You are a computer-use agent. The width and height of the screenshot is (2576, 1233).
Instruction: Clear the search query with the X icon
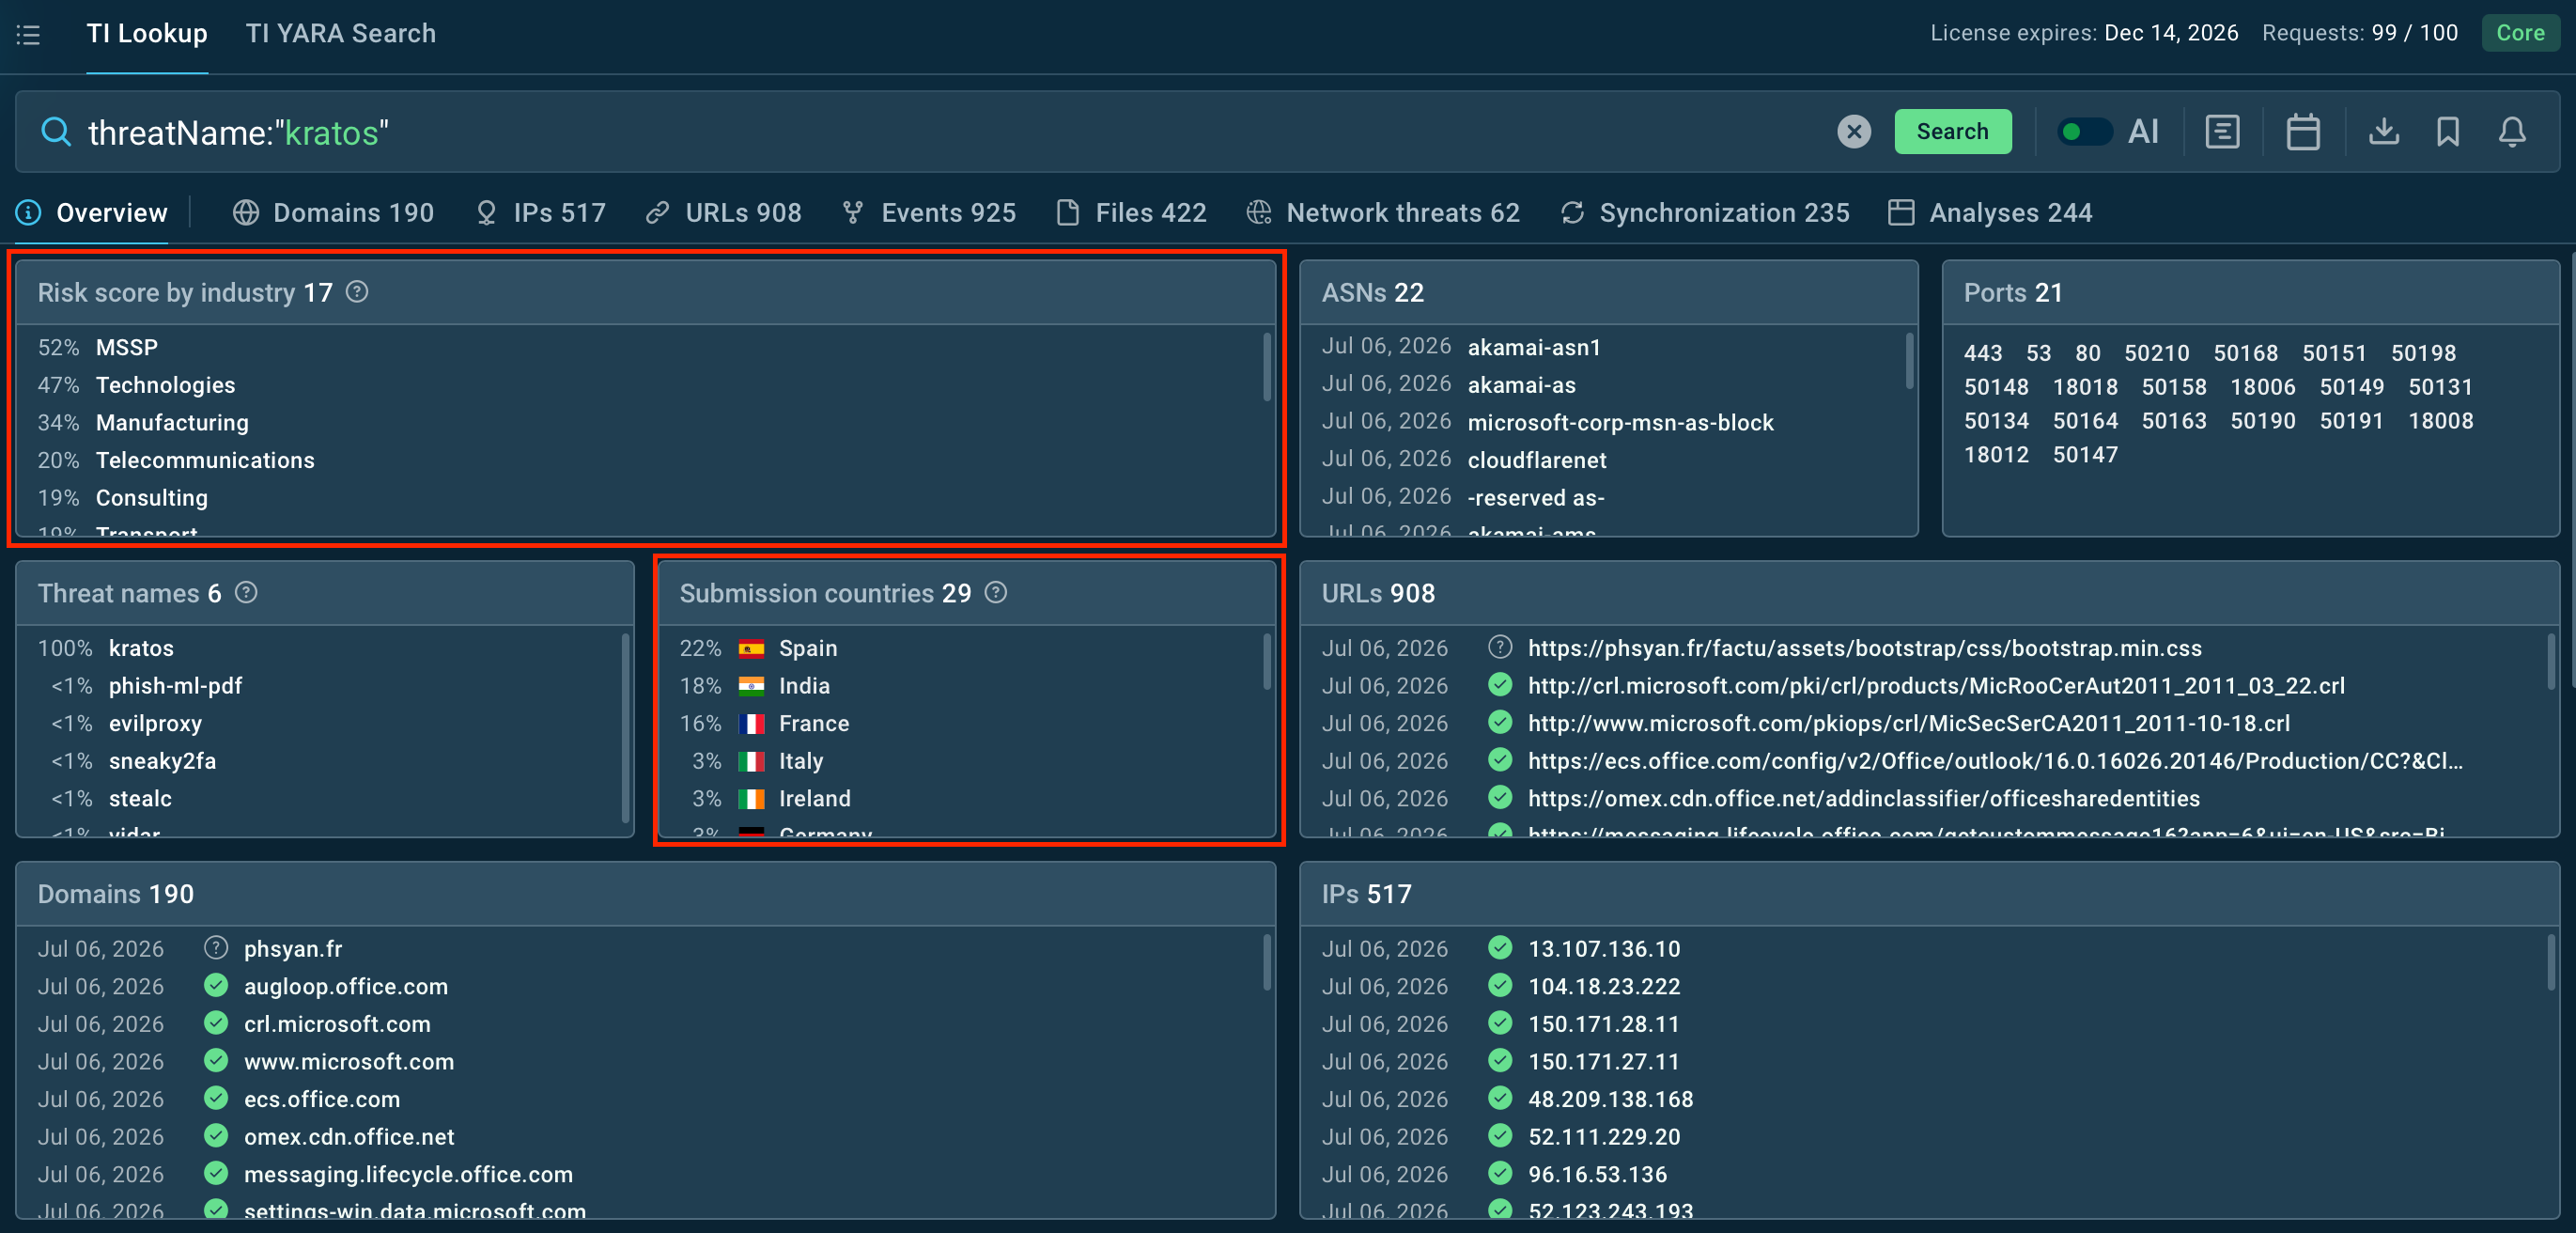click(x=1853, y=132)
